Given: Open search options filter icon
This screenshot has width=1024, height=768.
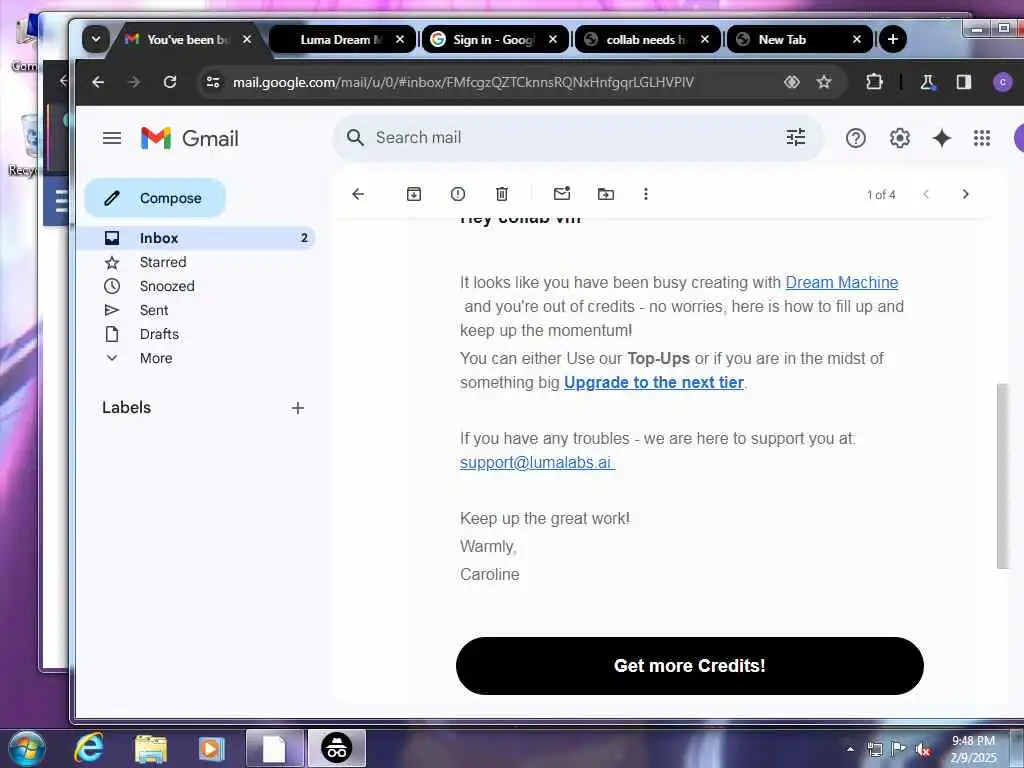Looking at the screenshot, I should pyautogui.click(x=795, y=137).
